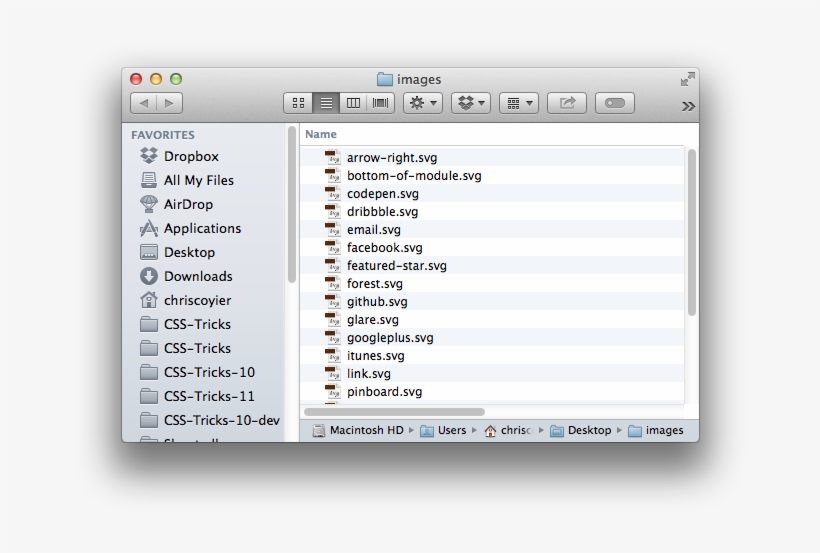Screen dimensions: 820x553
Task: Select arrow-right.svg file
Action: 492,157
